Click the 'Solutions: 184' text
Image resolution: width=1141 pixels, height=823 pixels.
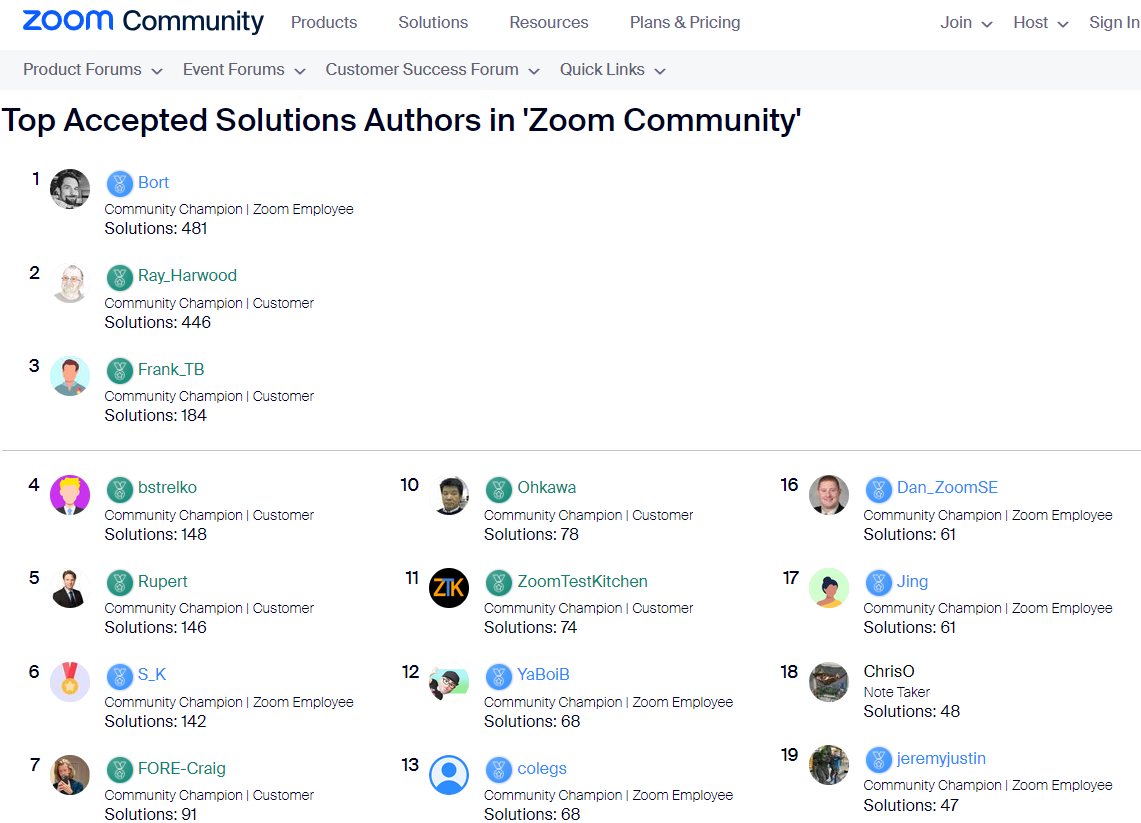156,416
